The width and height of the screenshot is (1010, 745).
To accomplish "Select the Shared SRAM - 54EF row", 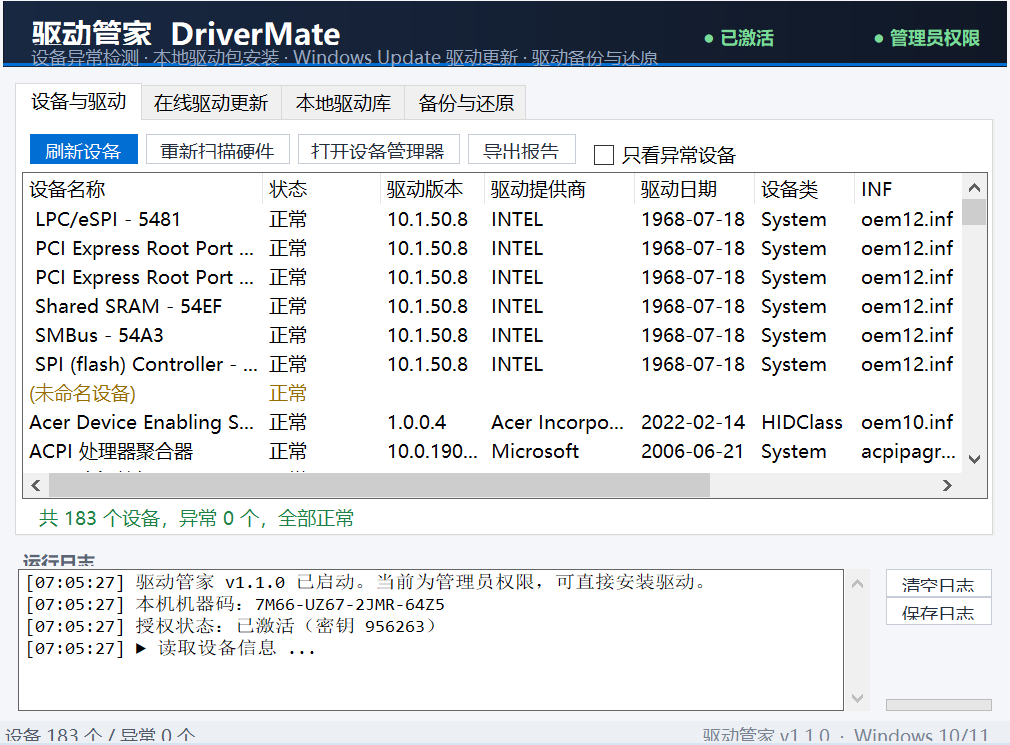I will click(493, 306).
